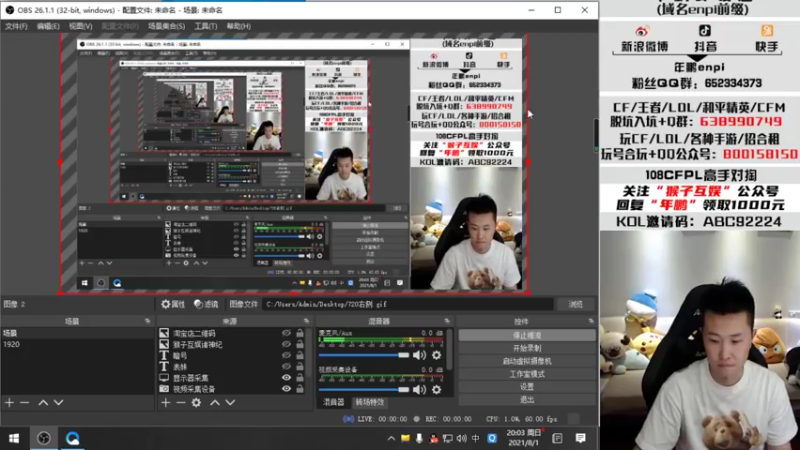Toggle visibility of the 淘宝店二维码 source

point(286,333)
